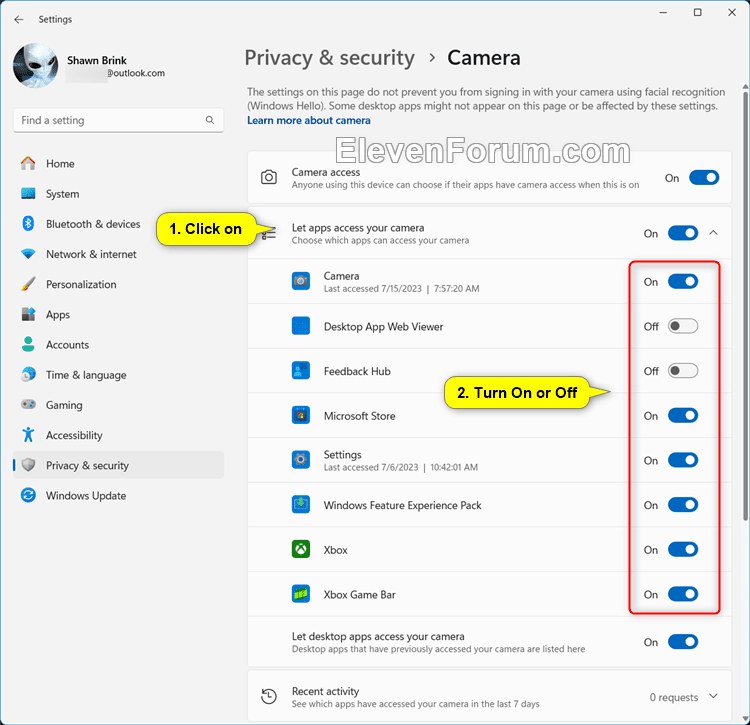Click the Accounts person icon
Screen dimensions: 750x725
pyautogui.click(x=28, y=344)
